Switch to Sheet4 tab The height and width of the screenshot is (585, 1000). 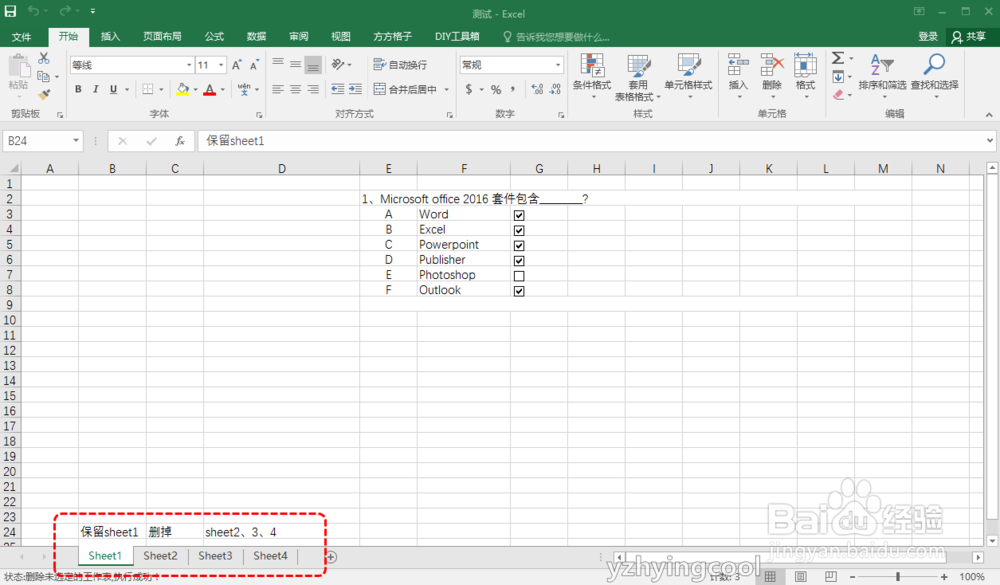270,556
